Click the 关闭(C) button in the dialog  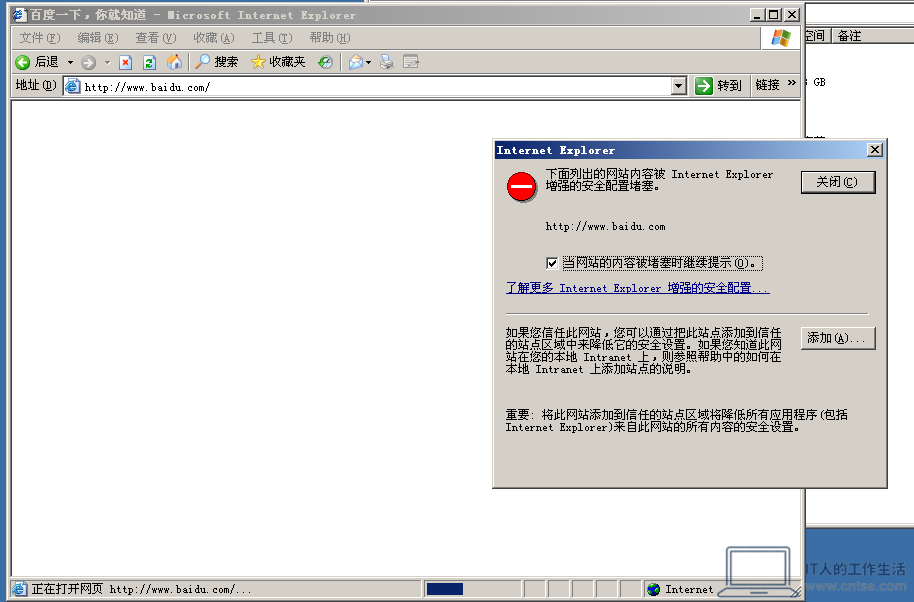coord(838,182)
